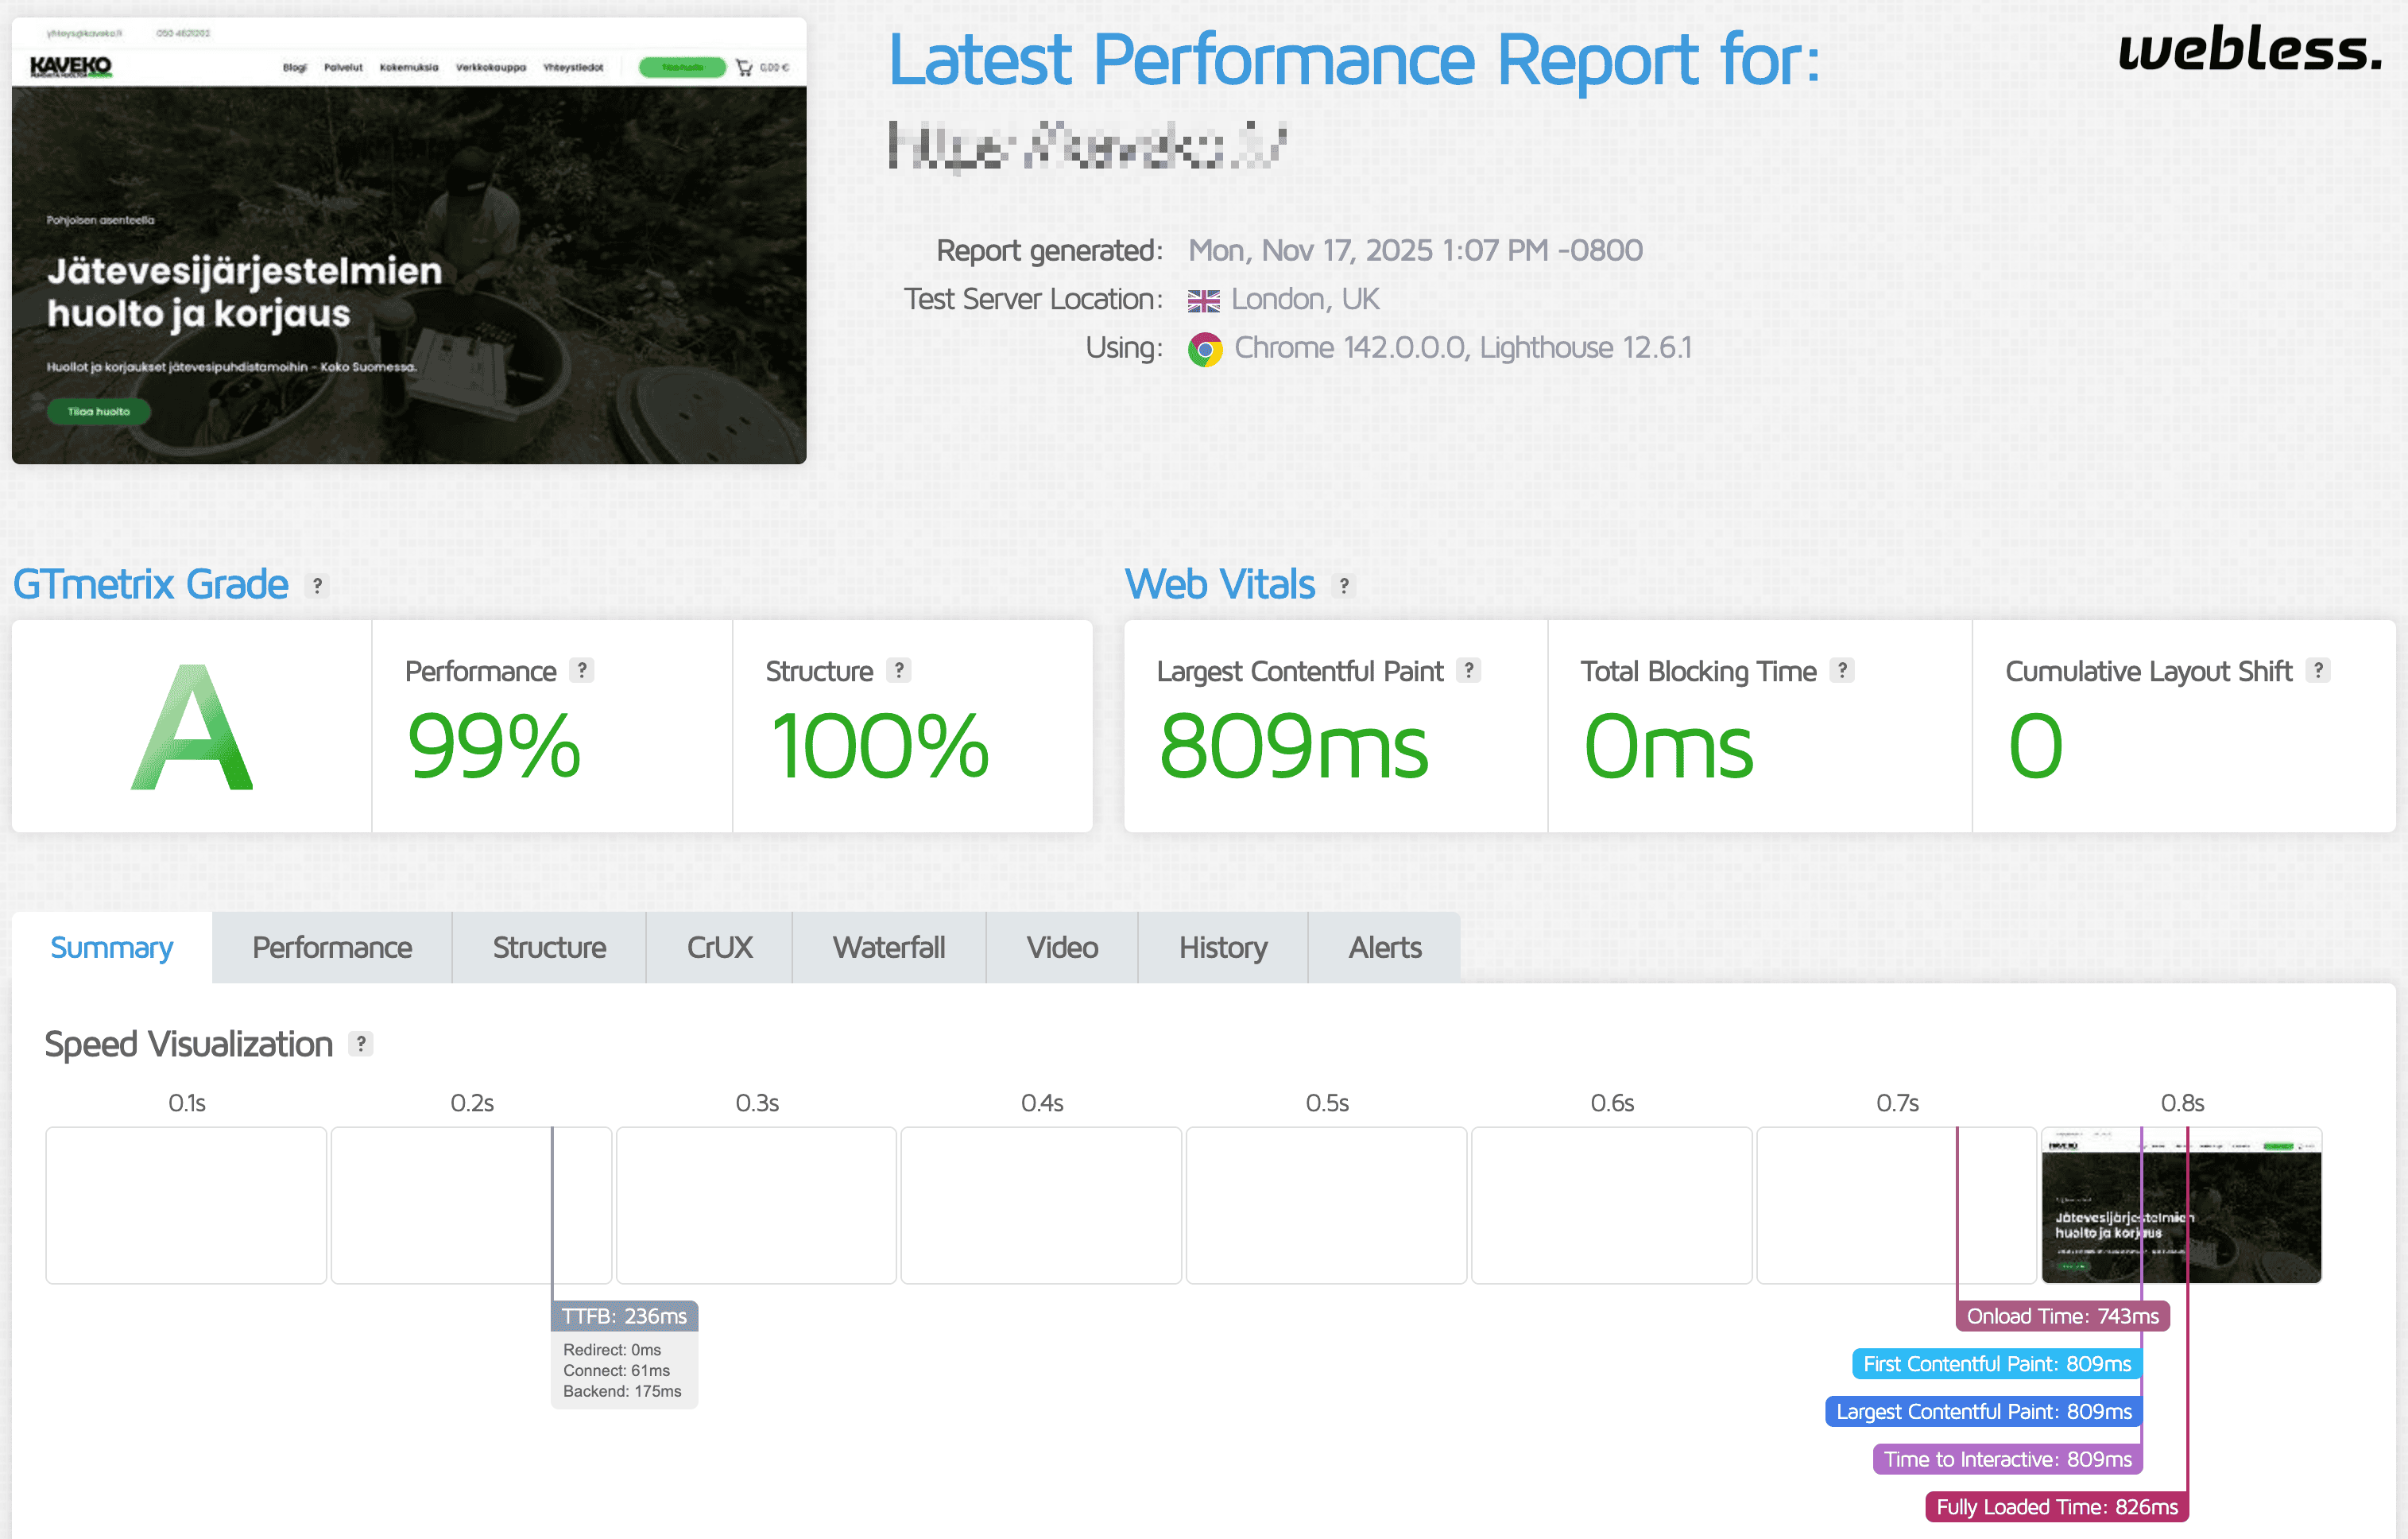Go to the Alerts tab

(1384, 947)
